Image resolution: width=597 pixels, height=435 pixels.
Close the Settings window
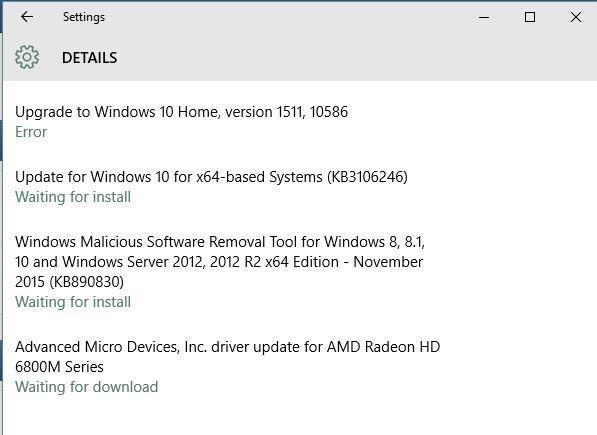tap(576, 17)
